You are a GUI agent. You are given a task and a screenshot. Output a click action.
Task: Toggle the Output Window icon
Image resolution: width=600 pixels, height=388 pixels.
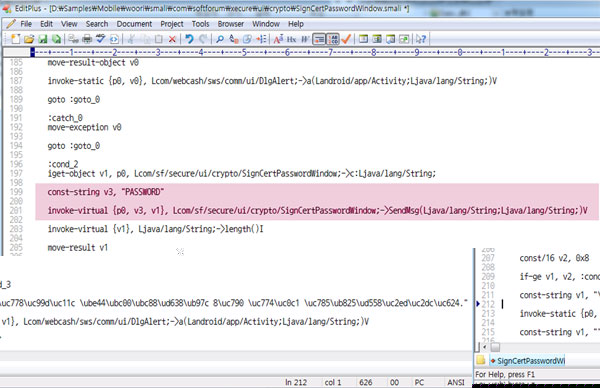pyautogui.click(x=377, y=39)
